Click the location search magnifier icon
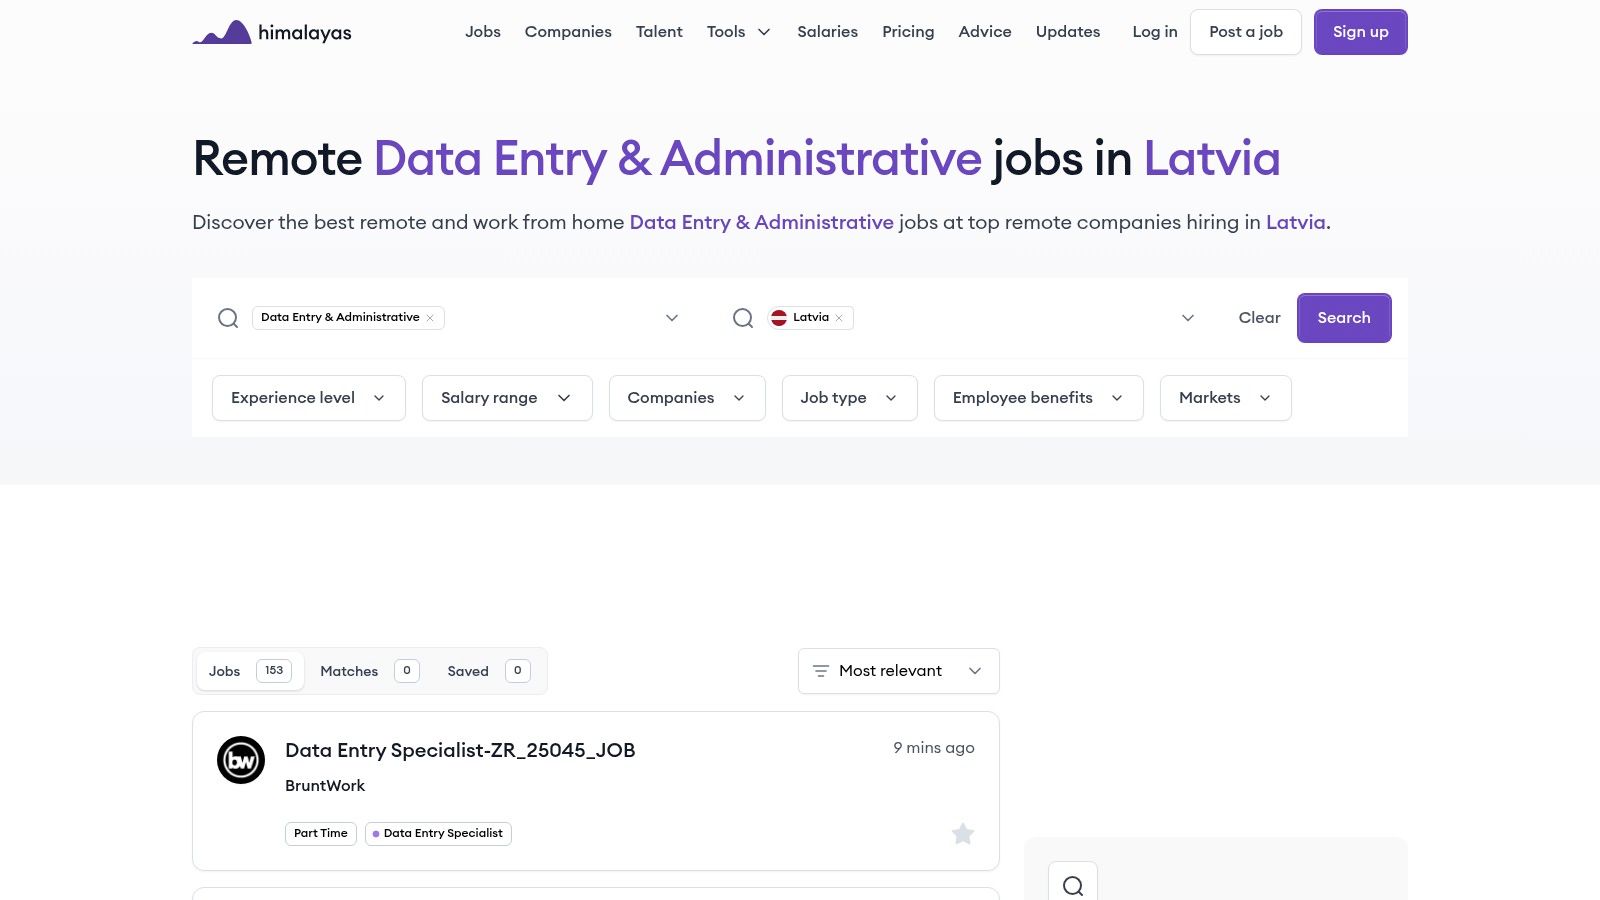The height and width of the screenshot is (900, 1600). [743, 318]
